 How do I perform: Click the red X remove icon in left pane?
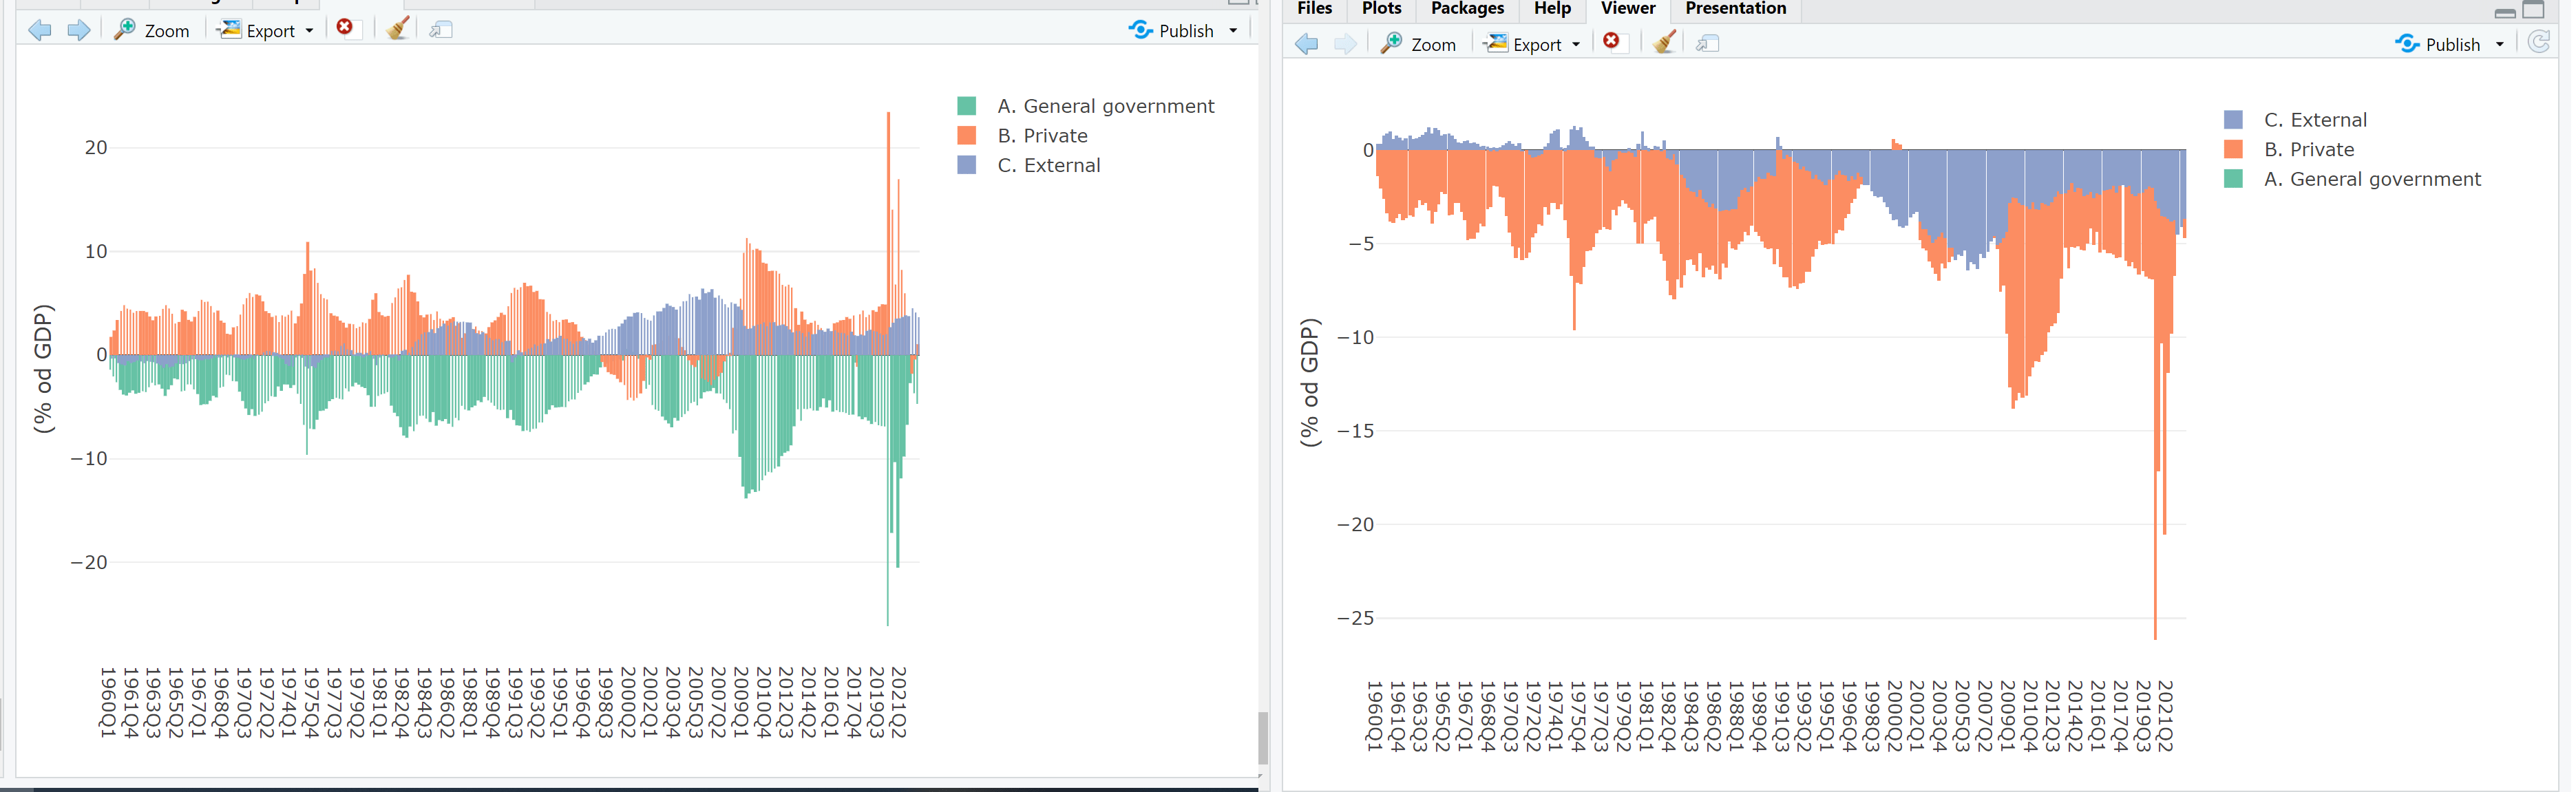tap(345, 28)
